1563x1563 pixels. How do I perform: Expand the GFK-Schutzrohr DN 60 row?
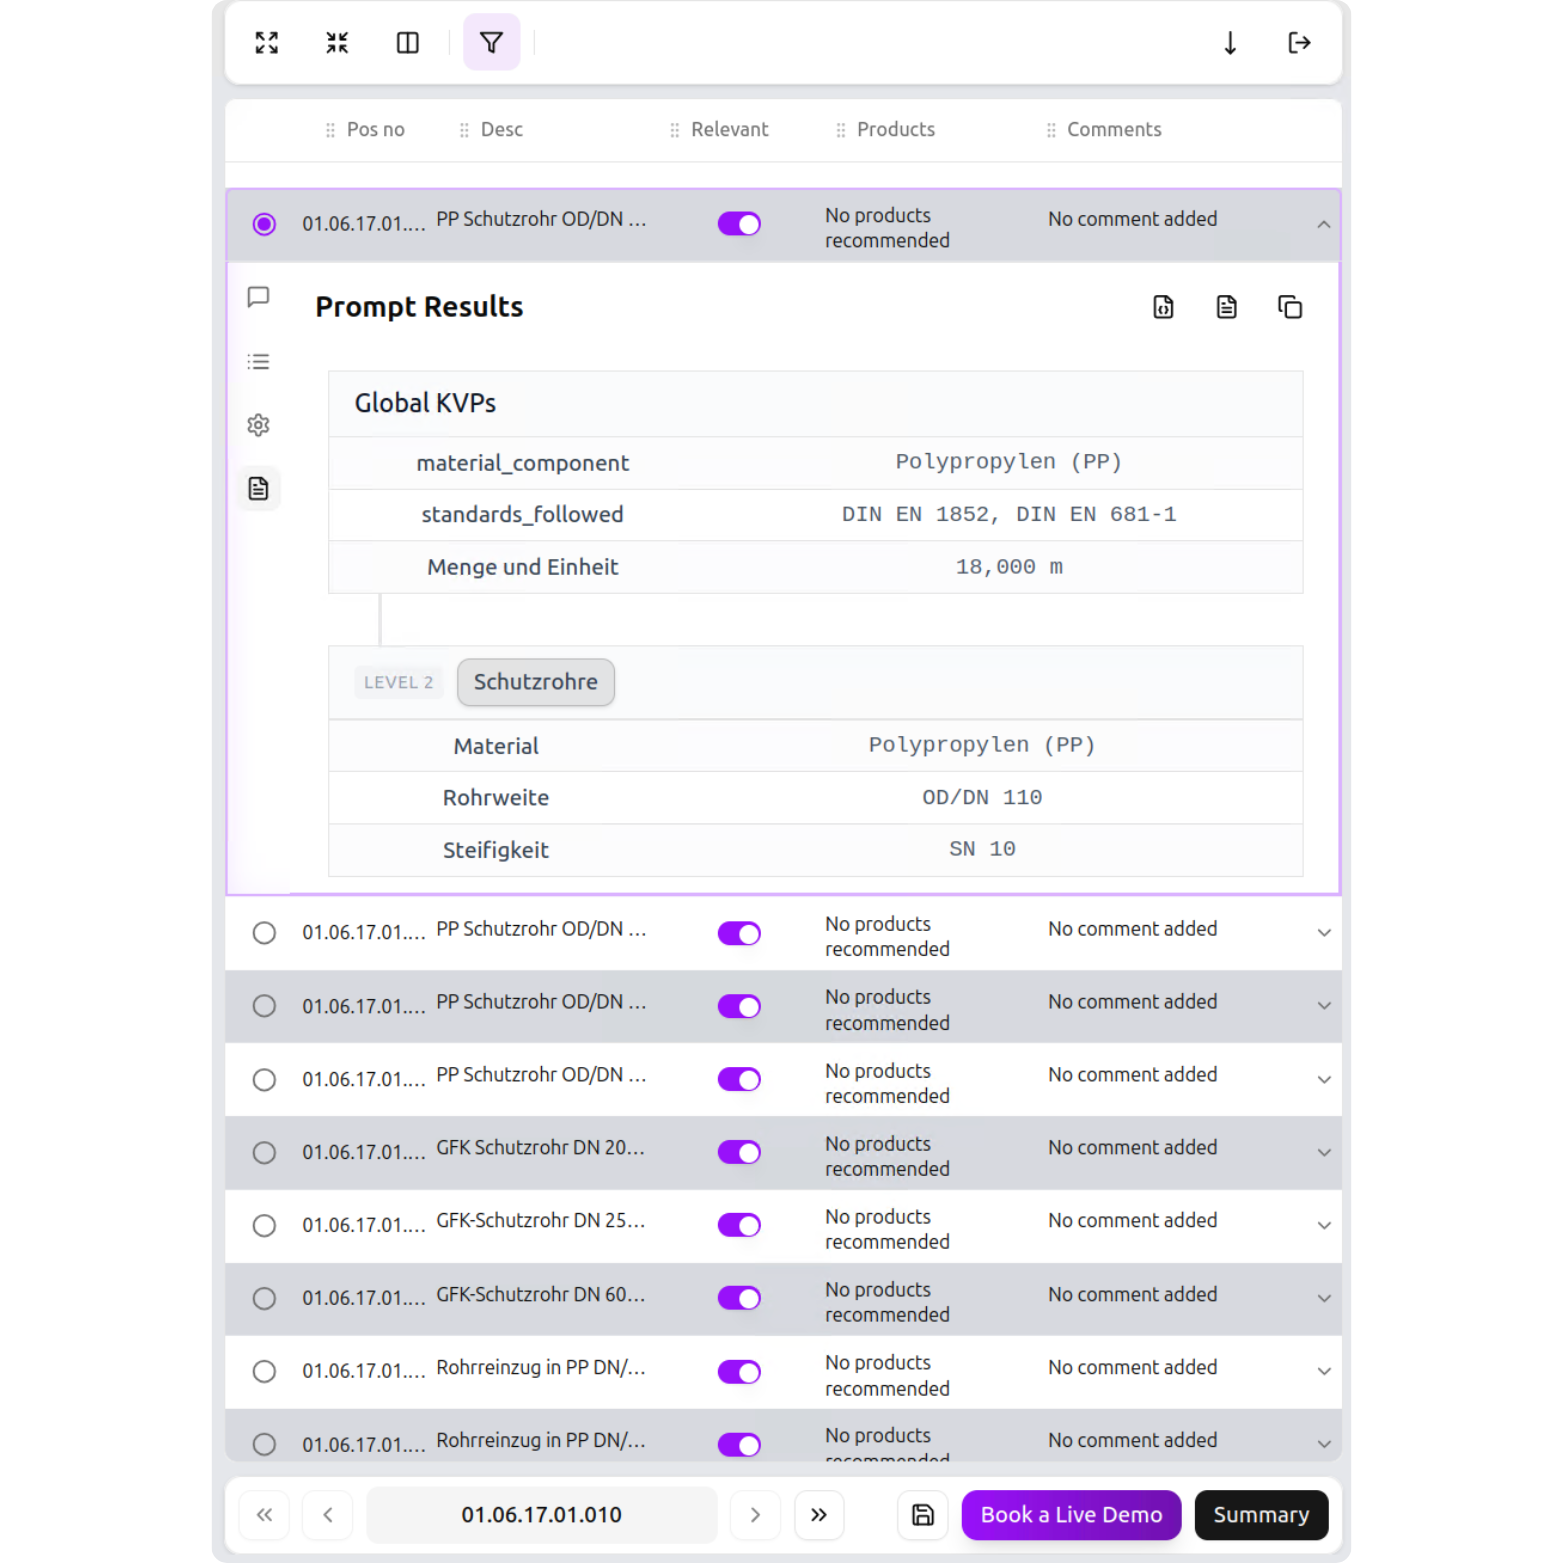coord(1323,1298)
